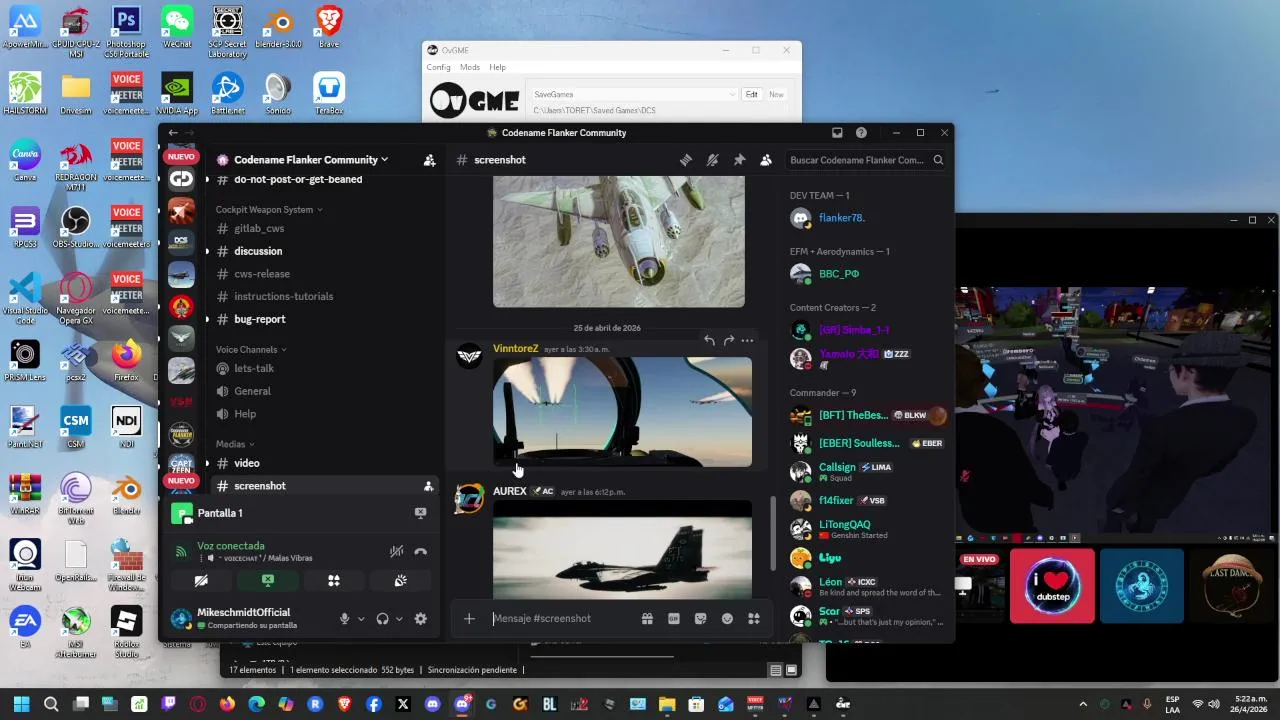Show hidden system tray icons chevron
Screen dimensions: 1280x720
(x=1083, y=704)
